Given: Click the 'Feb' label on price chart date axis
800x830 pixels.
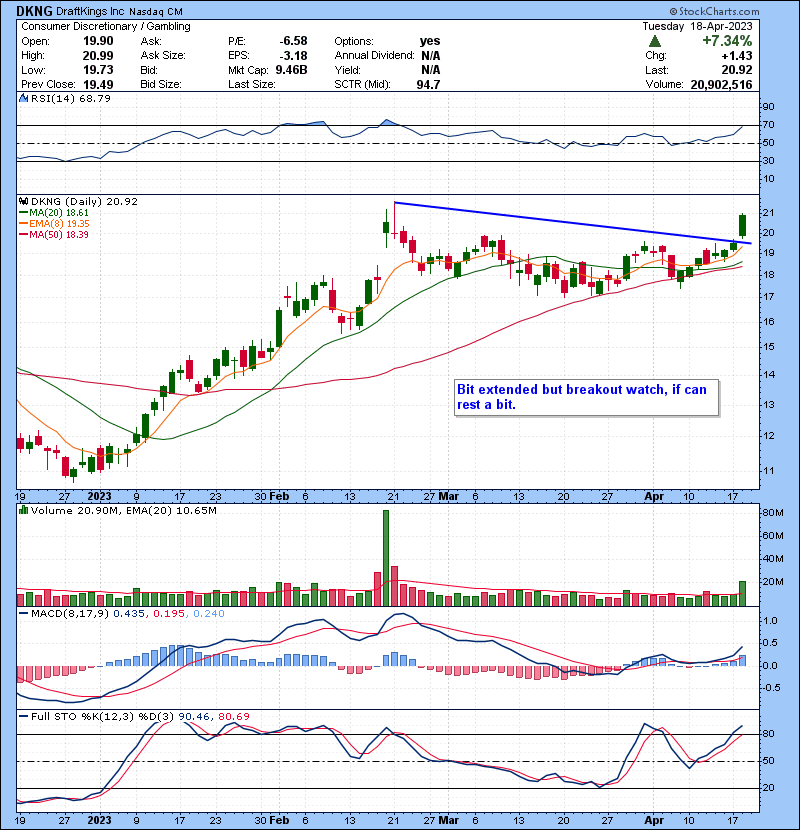Looking at the screenshot, I should (279, 497).
